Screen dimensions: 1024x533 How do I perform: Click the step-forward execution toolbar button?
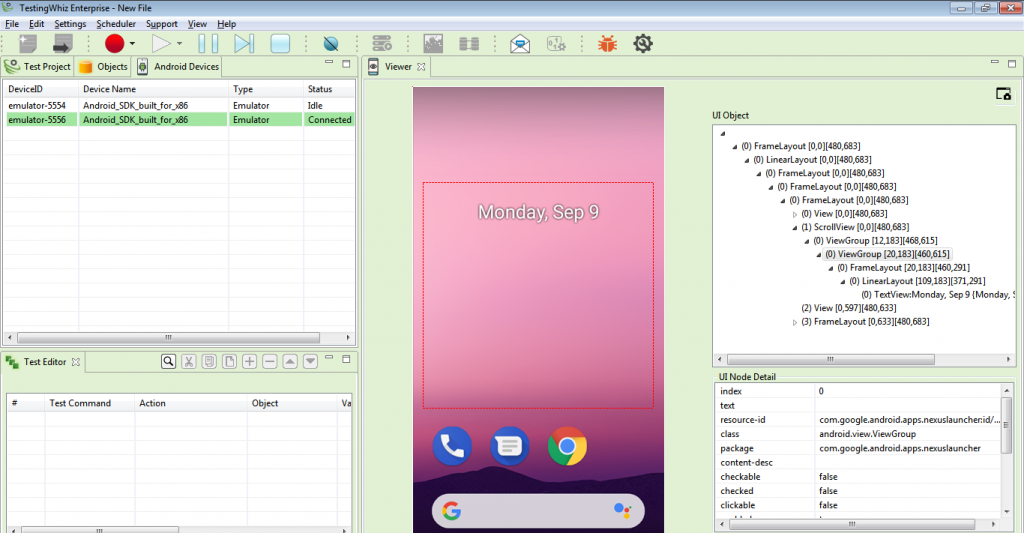pyautogui.click(x=244, y=44)
